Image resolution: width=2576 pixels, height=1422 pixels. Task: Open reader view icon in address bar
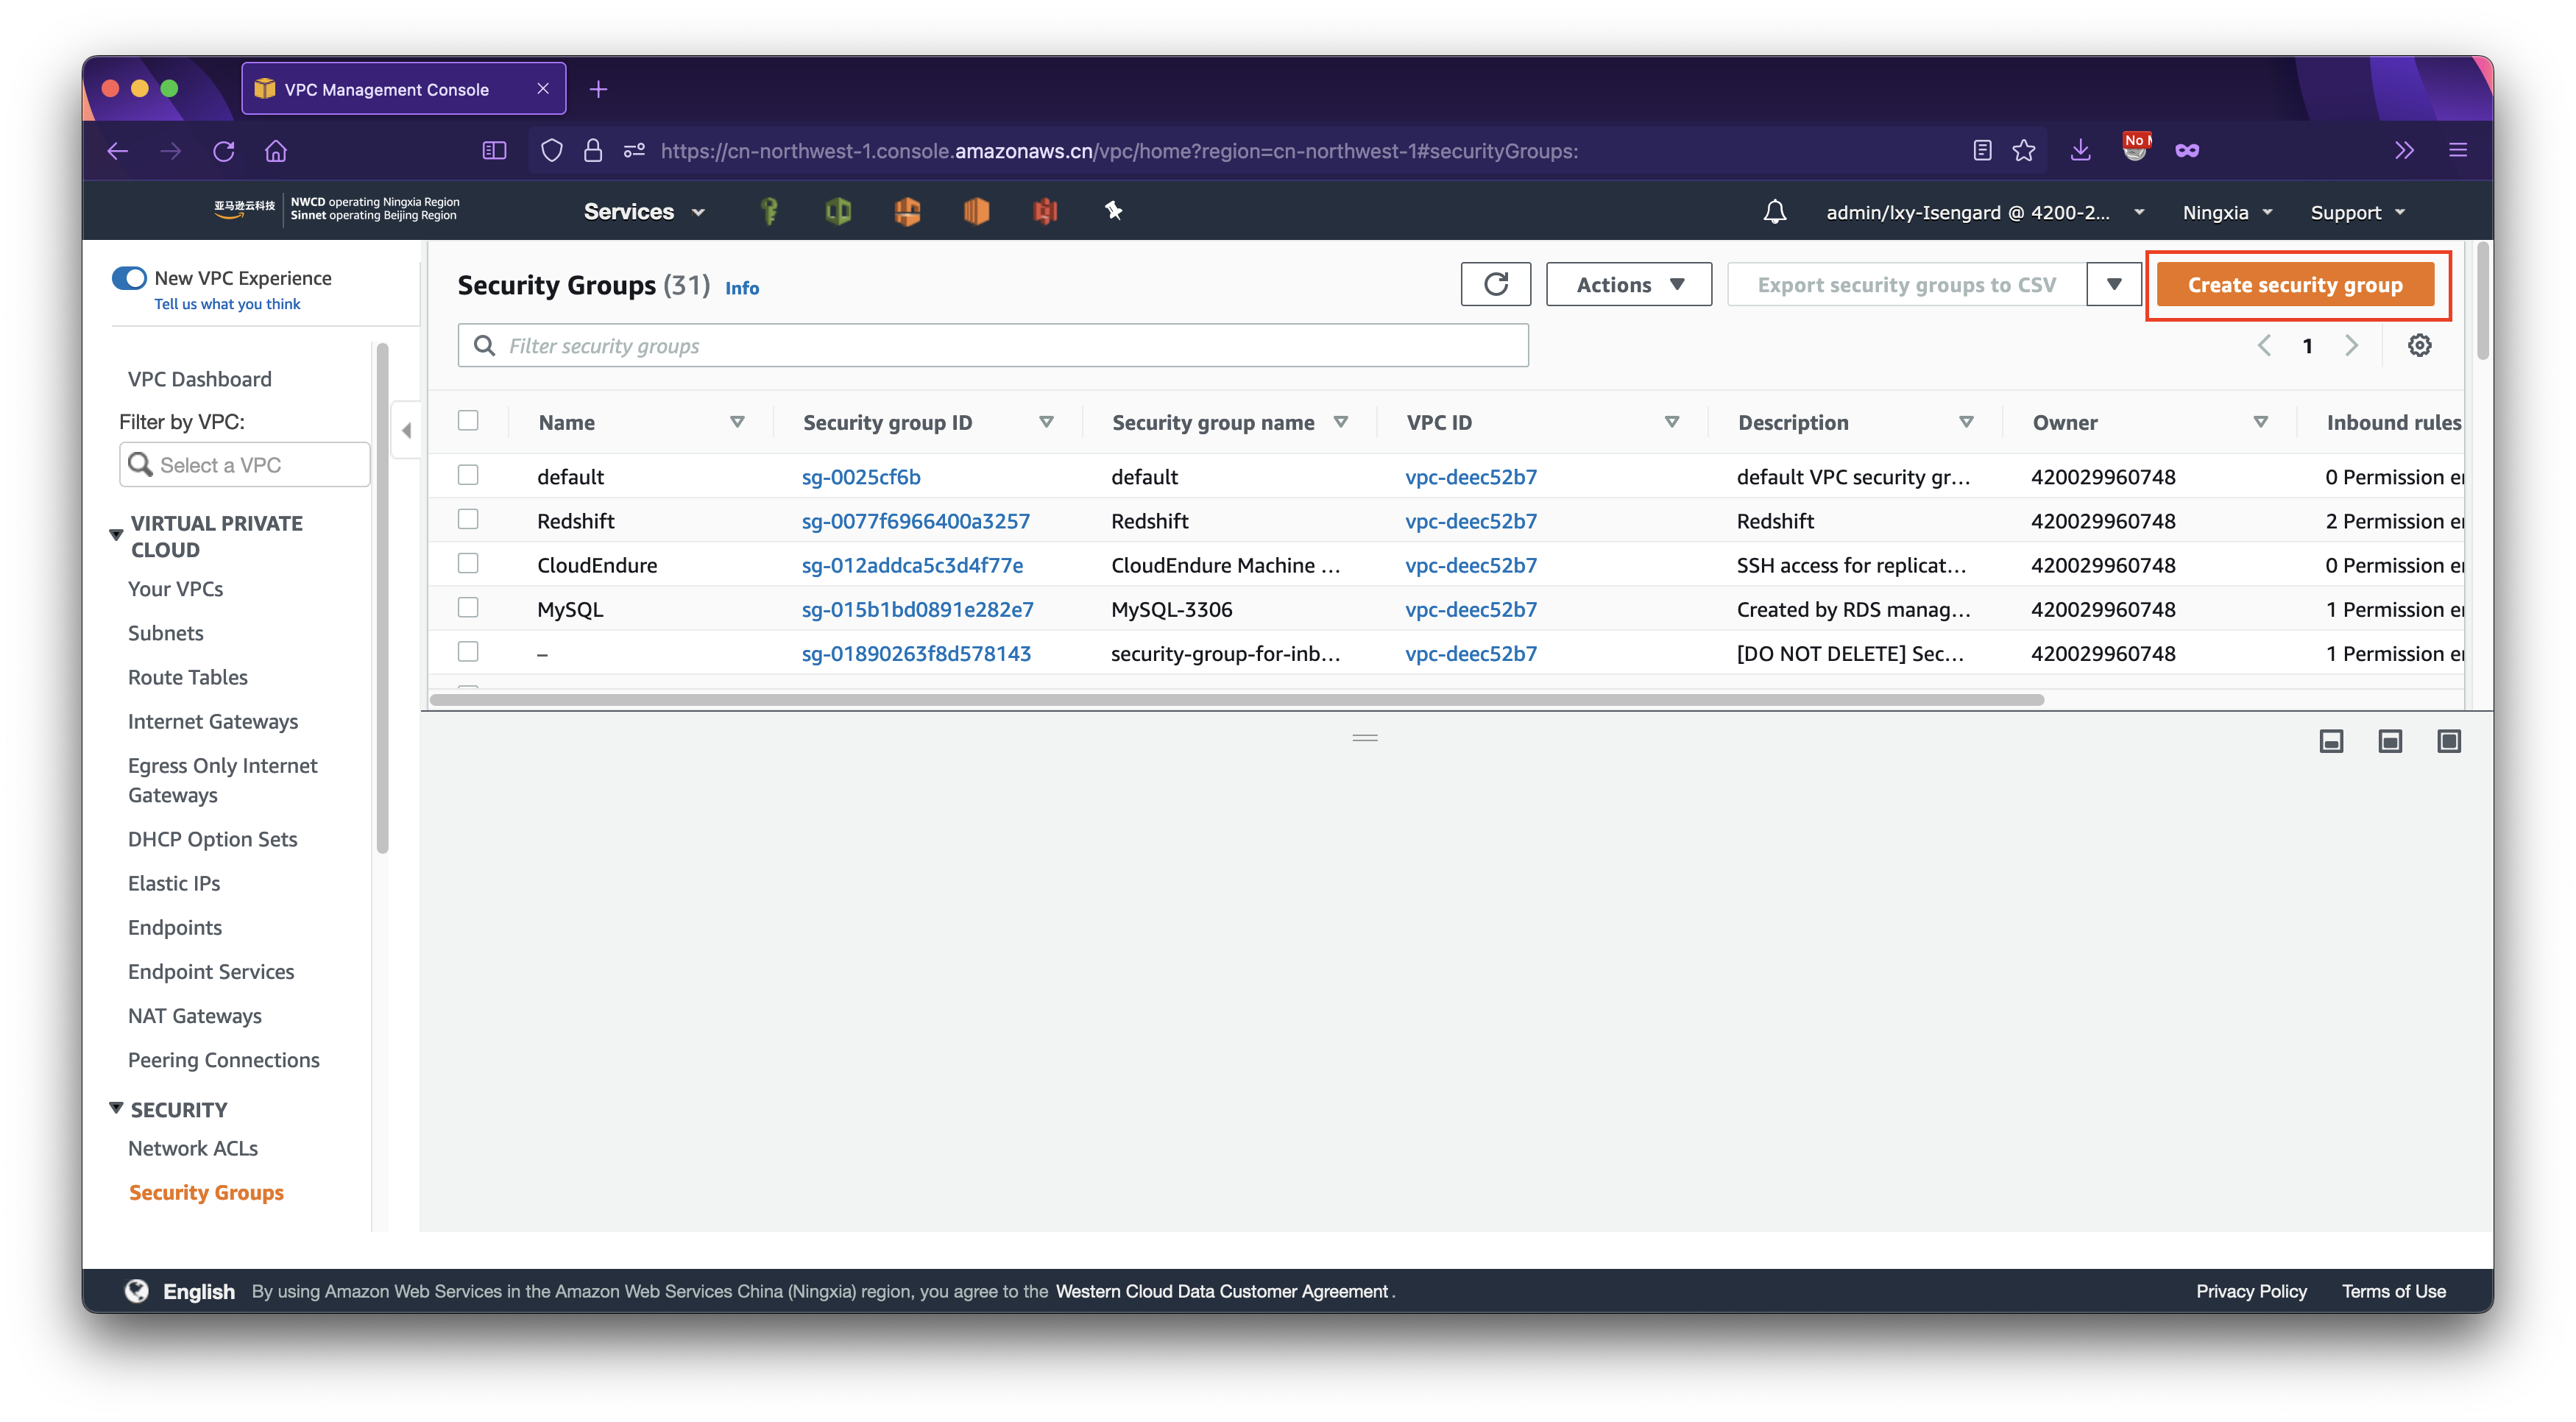pyautogui.click(x=1982, y=151)
